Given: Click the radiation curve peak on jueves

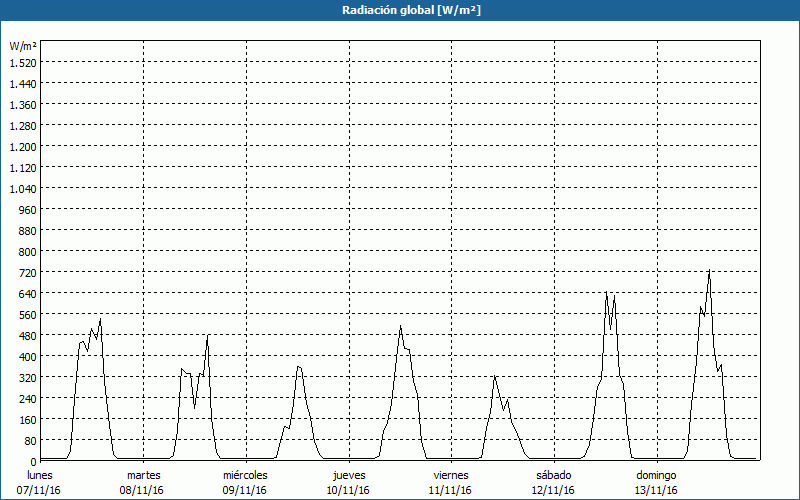Looking at the screenshot, I should 401,326.
